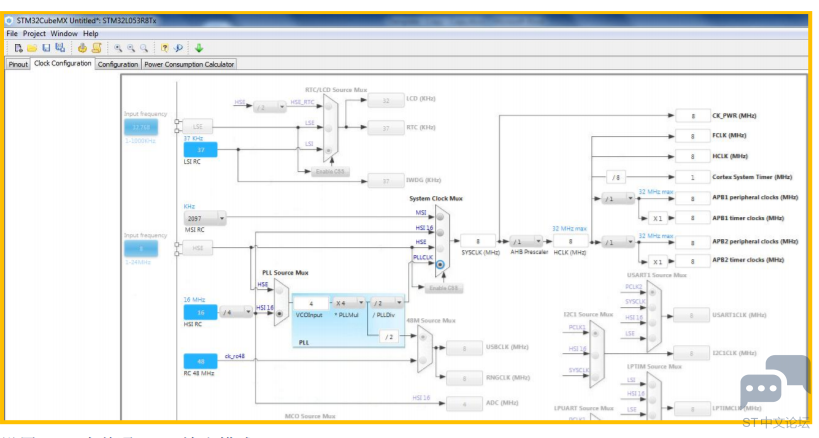Screen dimensions: 819x438
Task: Click the X1 APB1 timer multiplier box
Action: (x=658, y=218)
